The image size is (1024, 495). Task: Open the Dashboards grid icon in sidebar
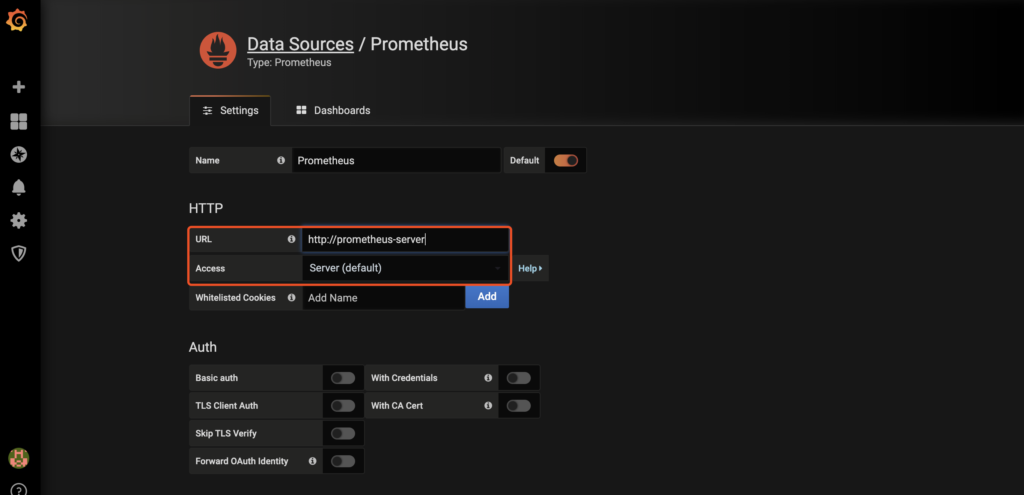(x=19, y=121)
